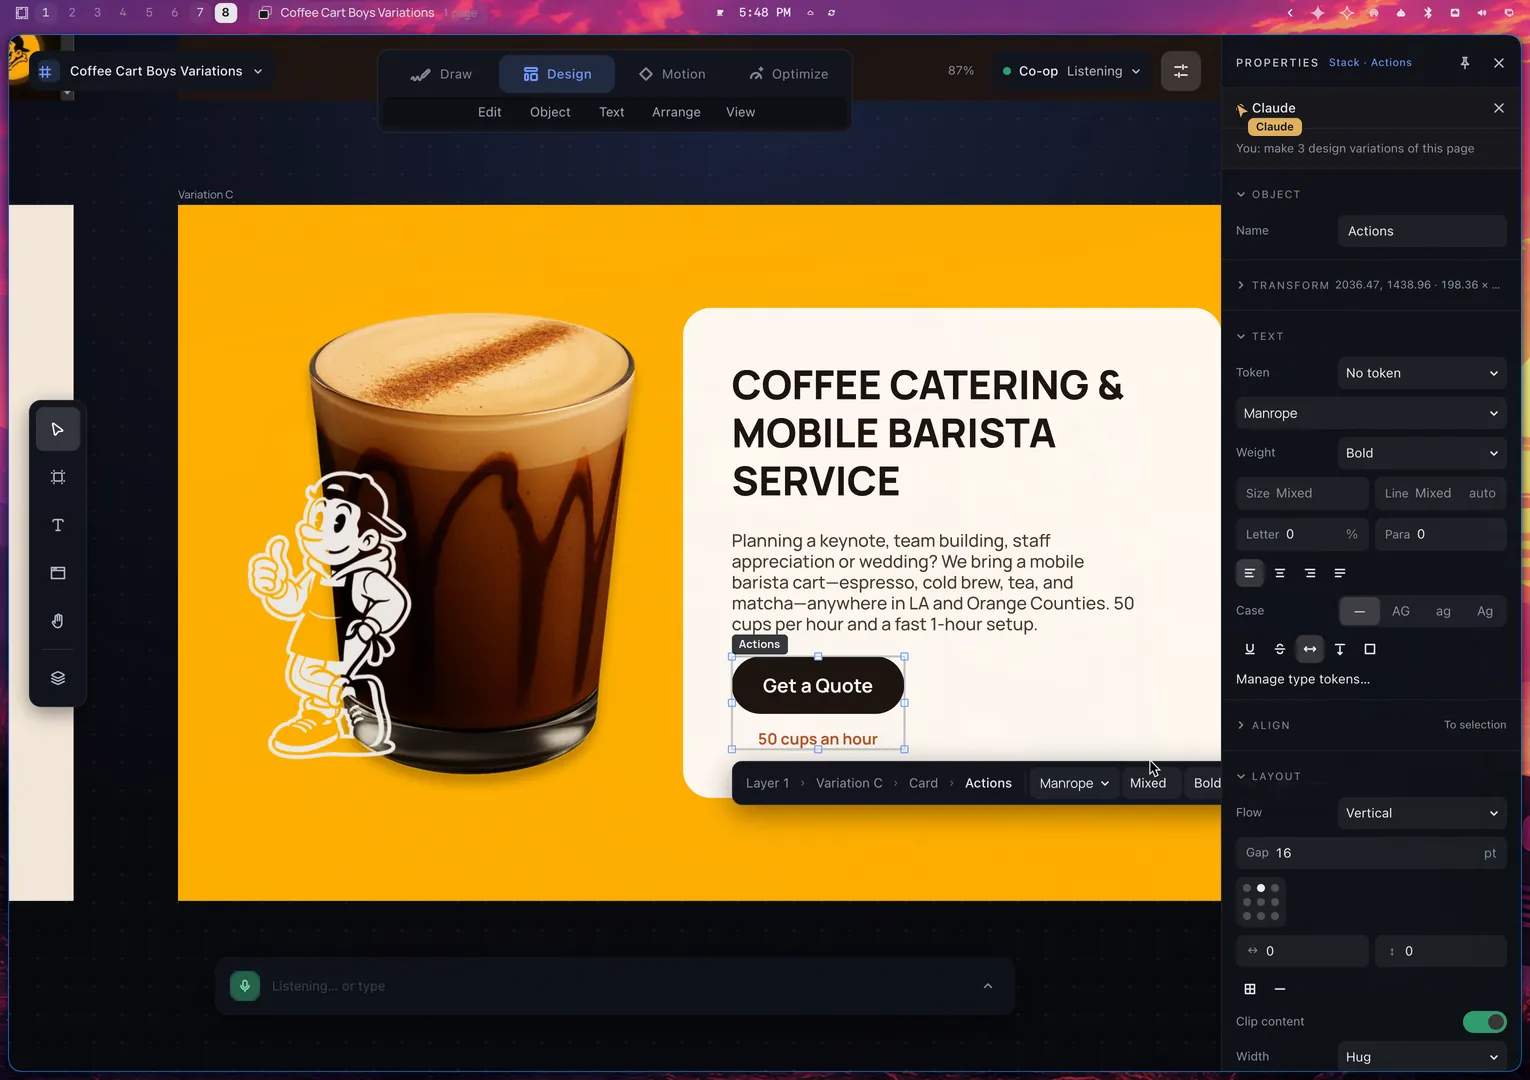Select the Text tool in left toolbar
Viewport: 1530px width, 1080px height.
pos(58,526)
